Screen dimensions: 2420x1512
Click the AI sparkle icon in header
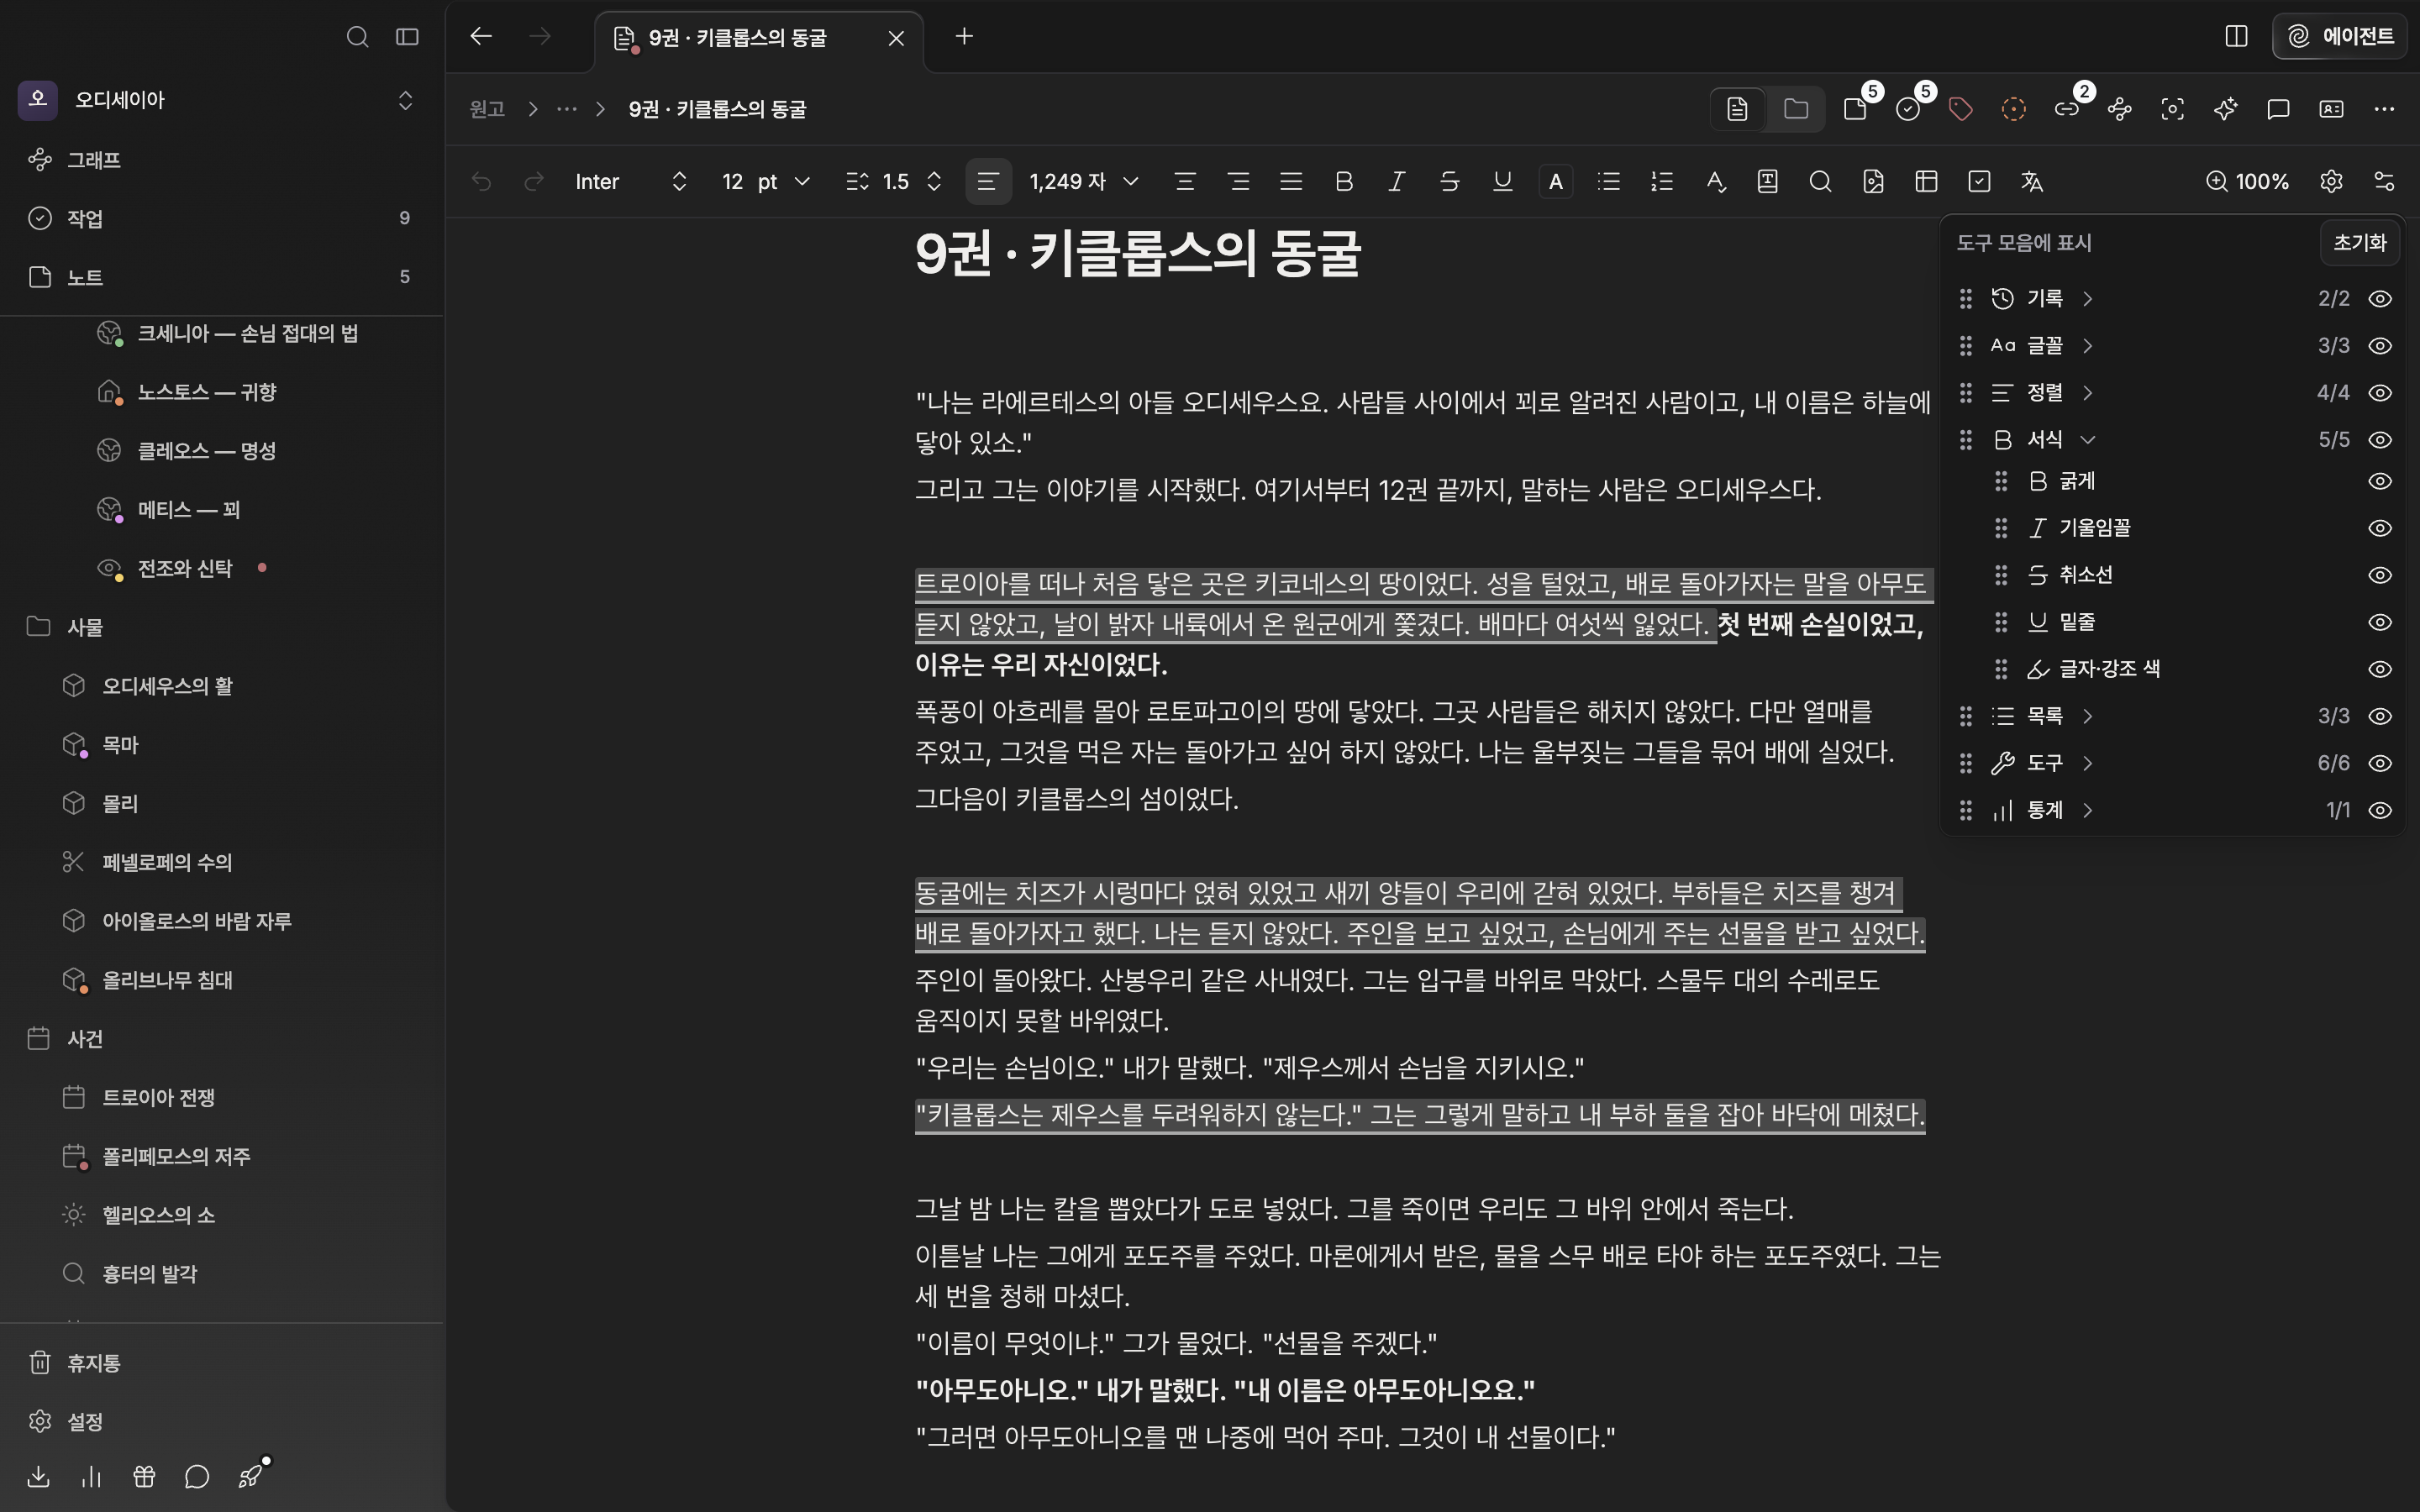coord(2225,109)
